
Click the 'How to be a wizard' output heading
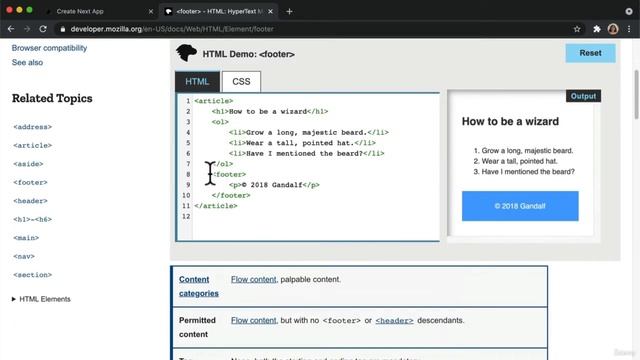pyautogui.click(x=510, y=121)
